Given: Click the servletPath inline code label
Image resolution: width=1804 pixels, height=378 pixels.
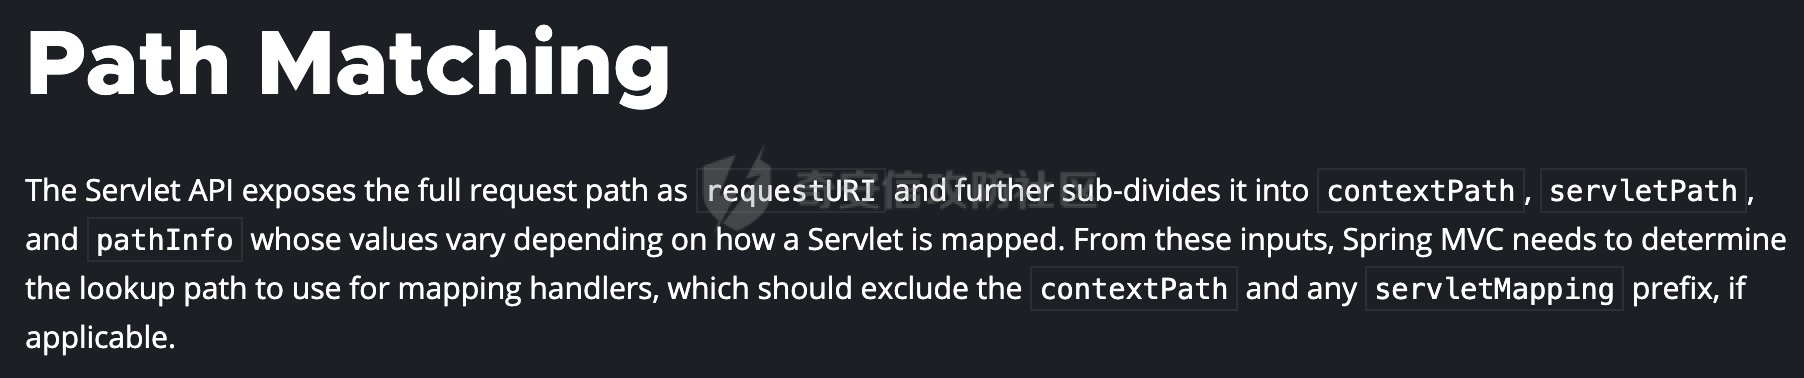Looking at the screenshot, I should pos(1643,191).
